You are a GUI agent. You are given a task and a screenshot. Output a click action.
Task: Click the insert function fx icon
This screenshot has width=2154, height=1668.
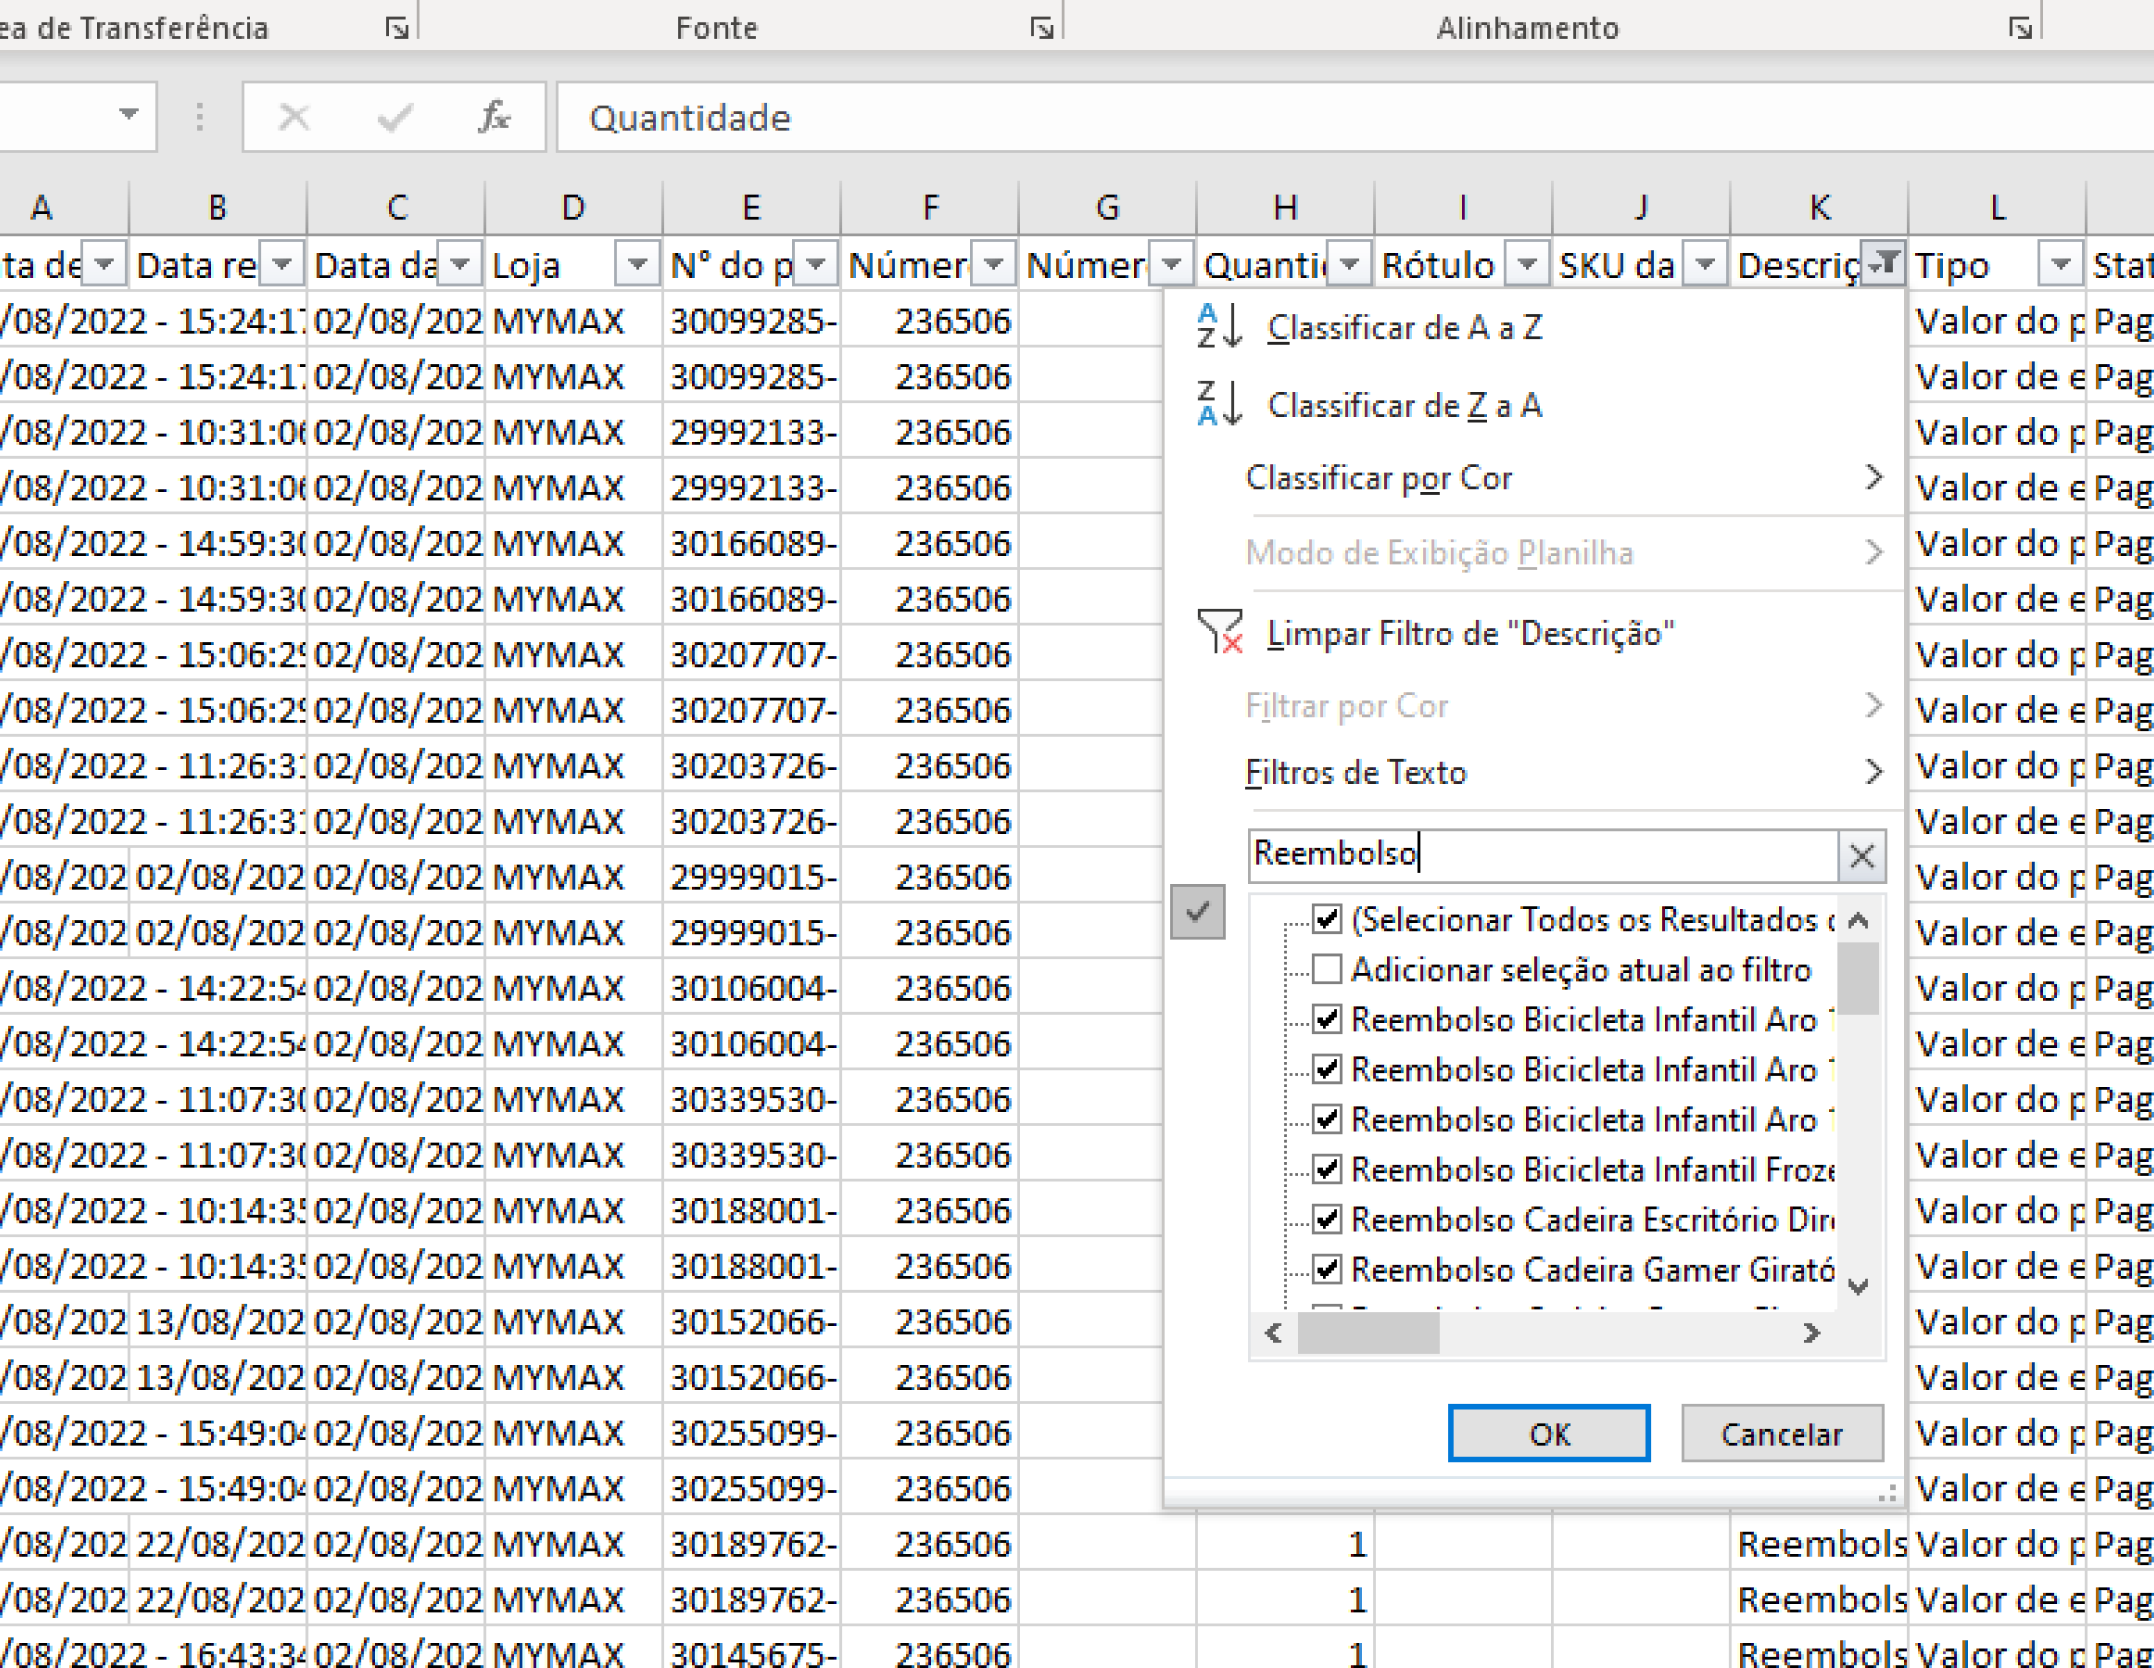[x=493, y=118]
